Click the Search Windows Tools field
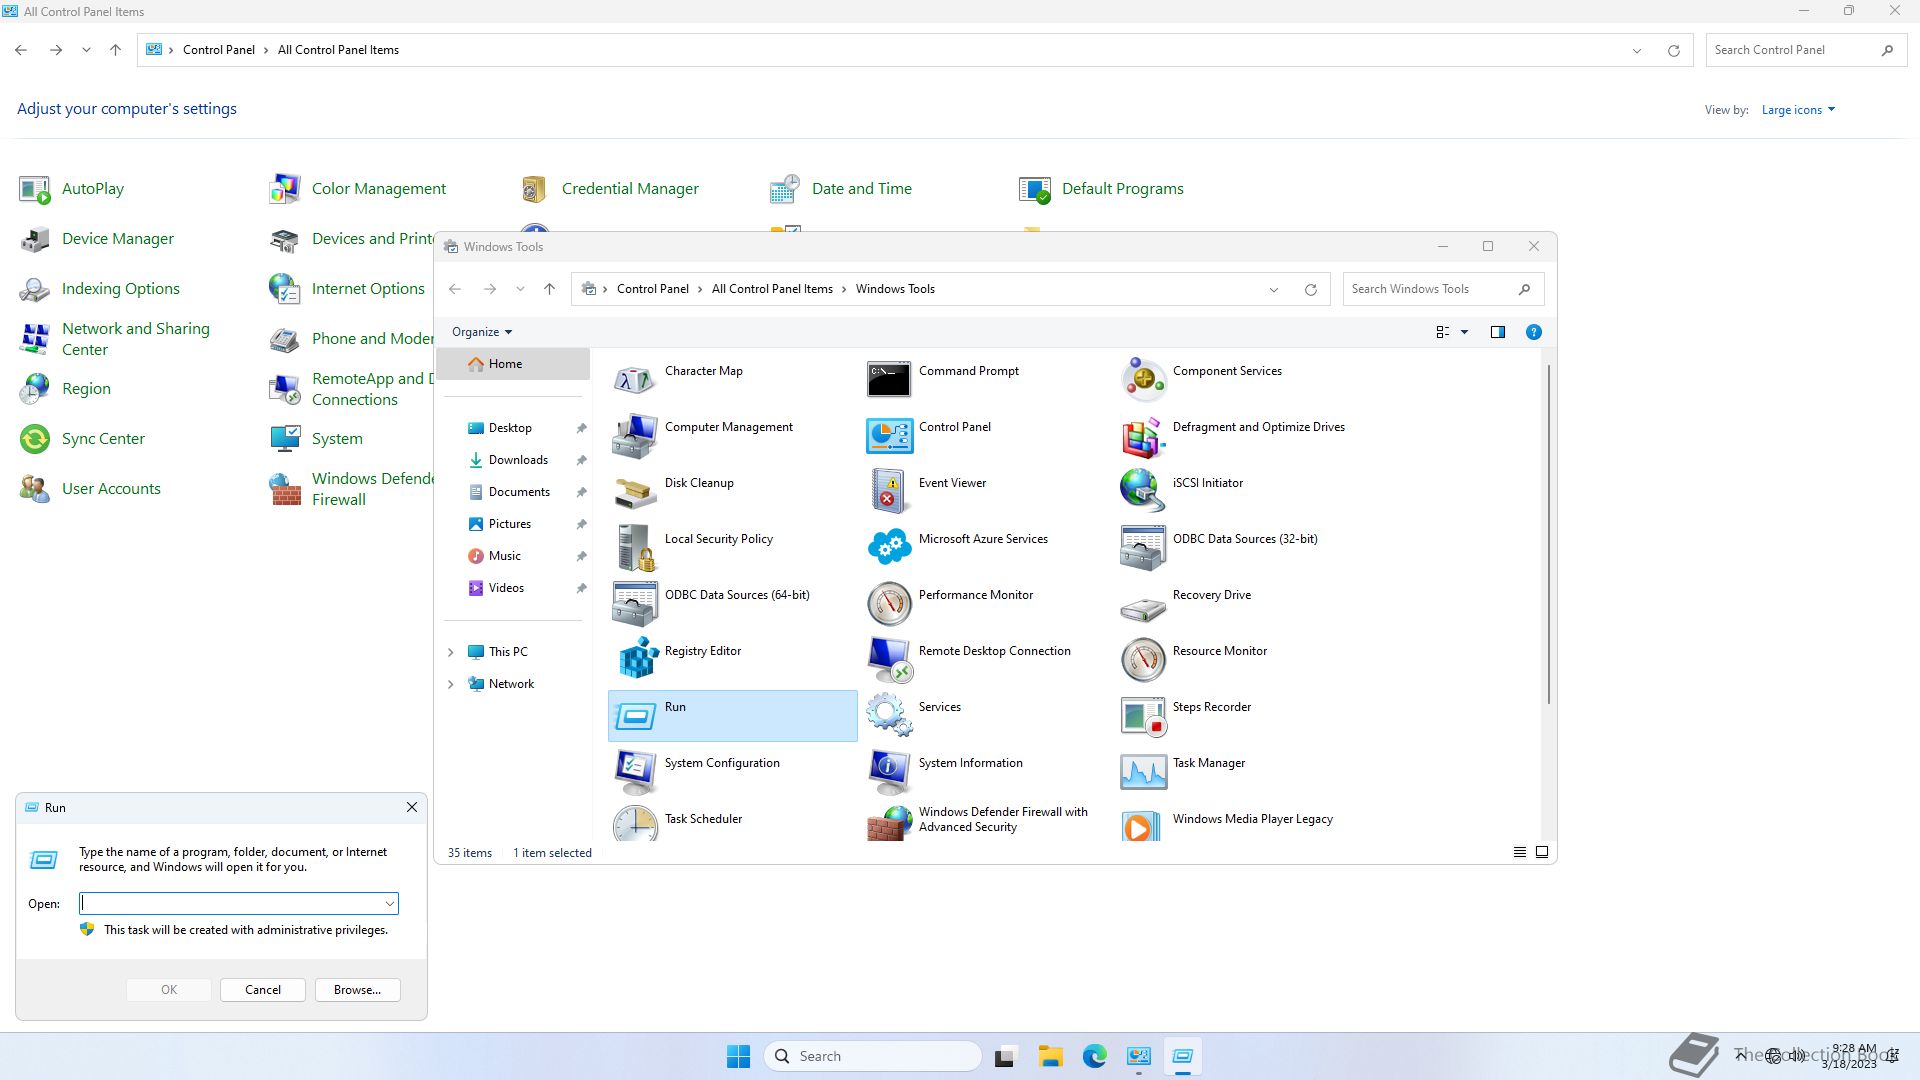This screenshot has width=1920, height=1080. [1428, 289]
